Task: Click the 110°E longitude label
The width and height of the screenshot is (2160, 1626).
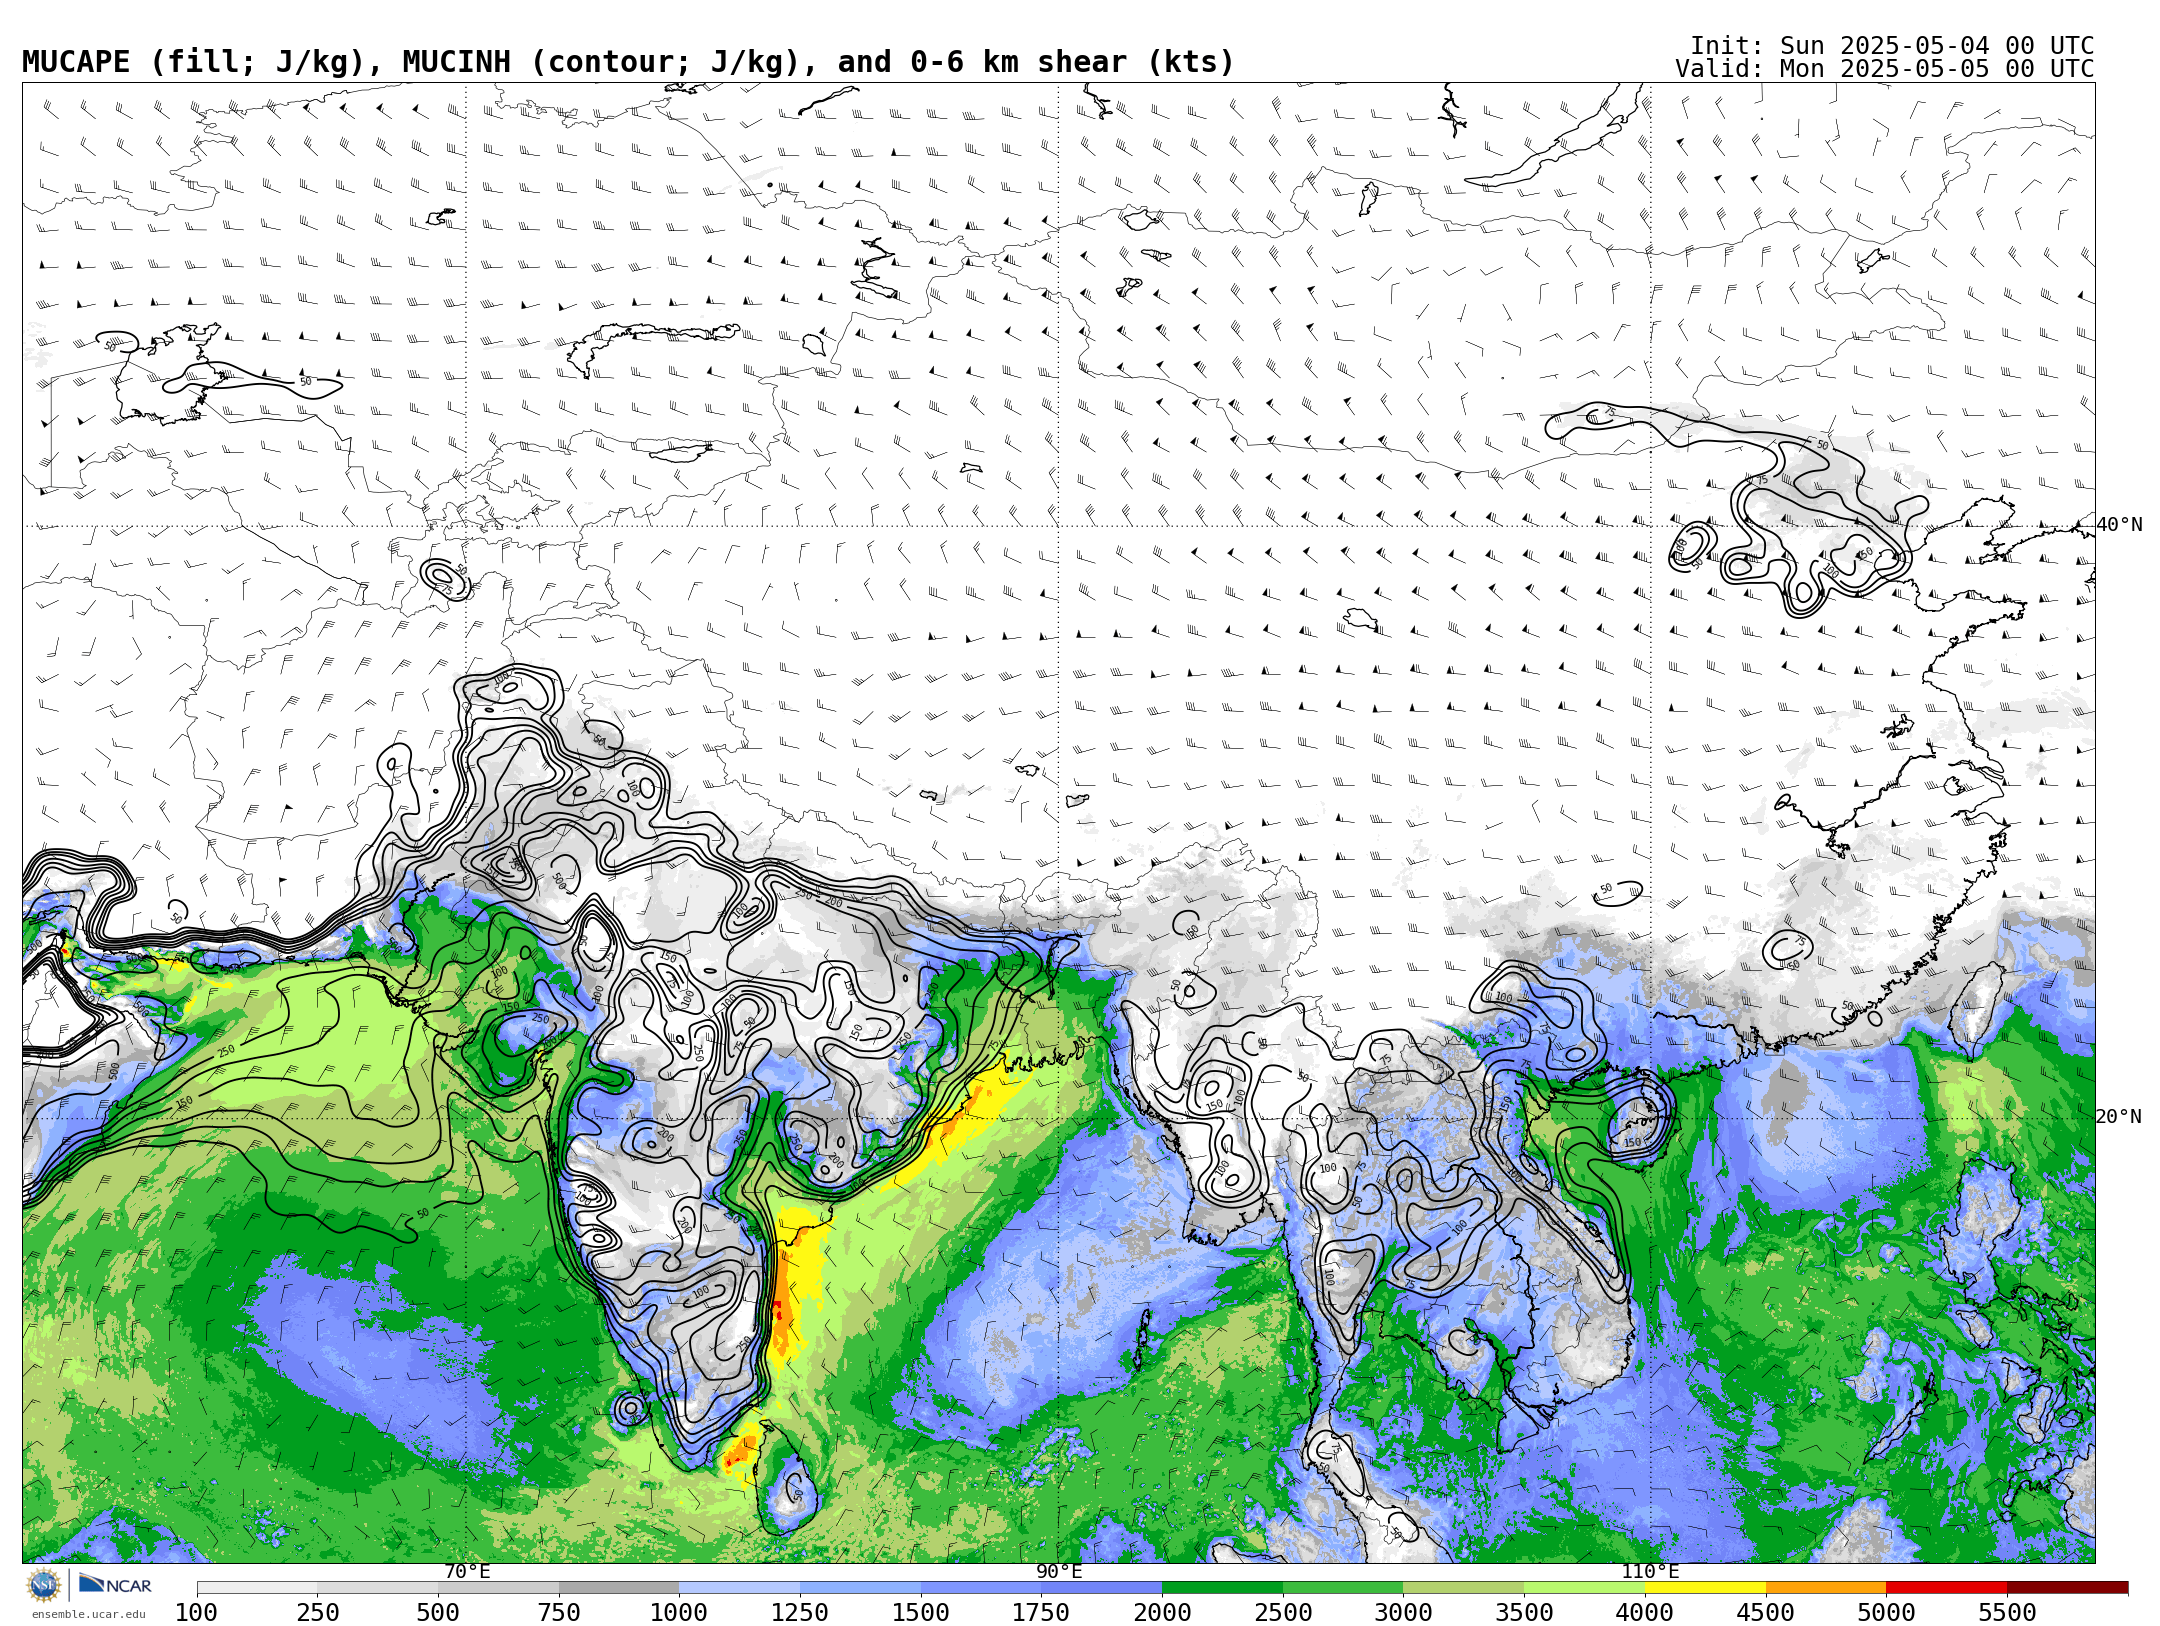Action: click(1650, 1571)
